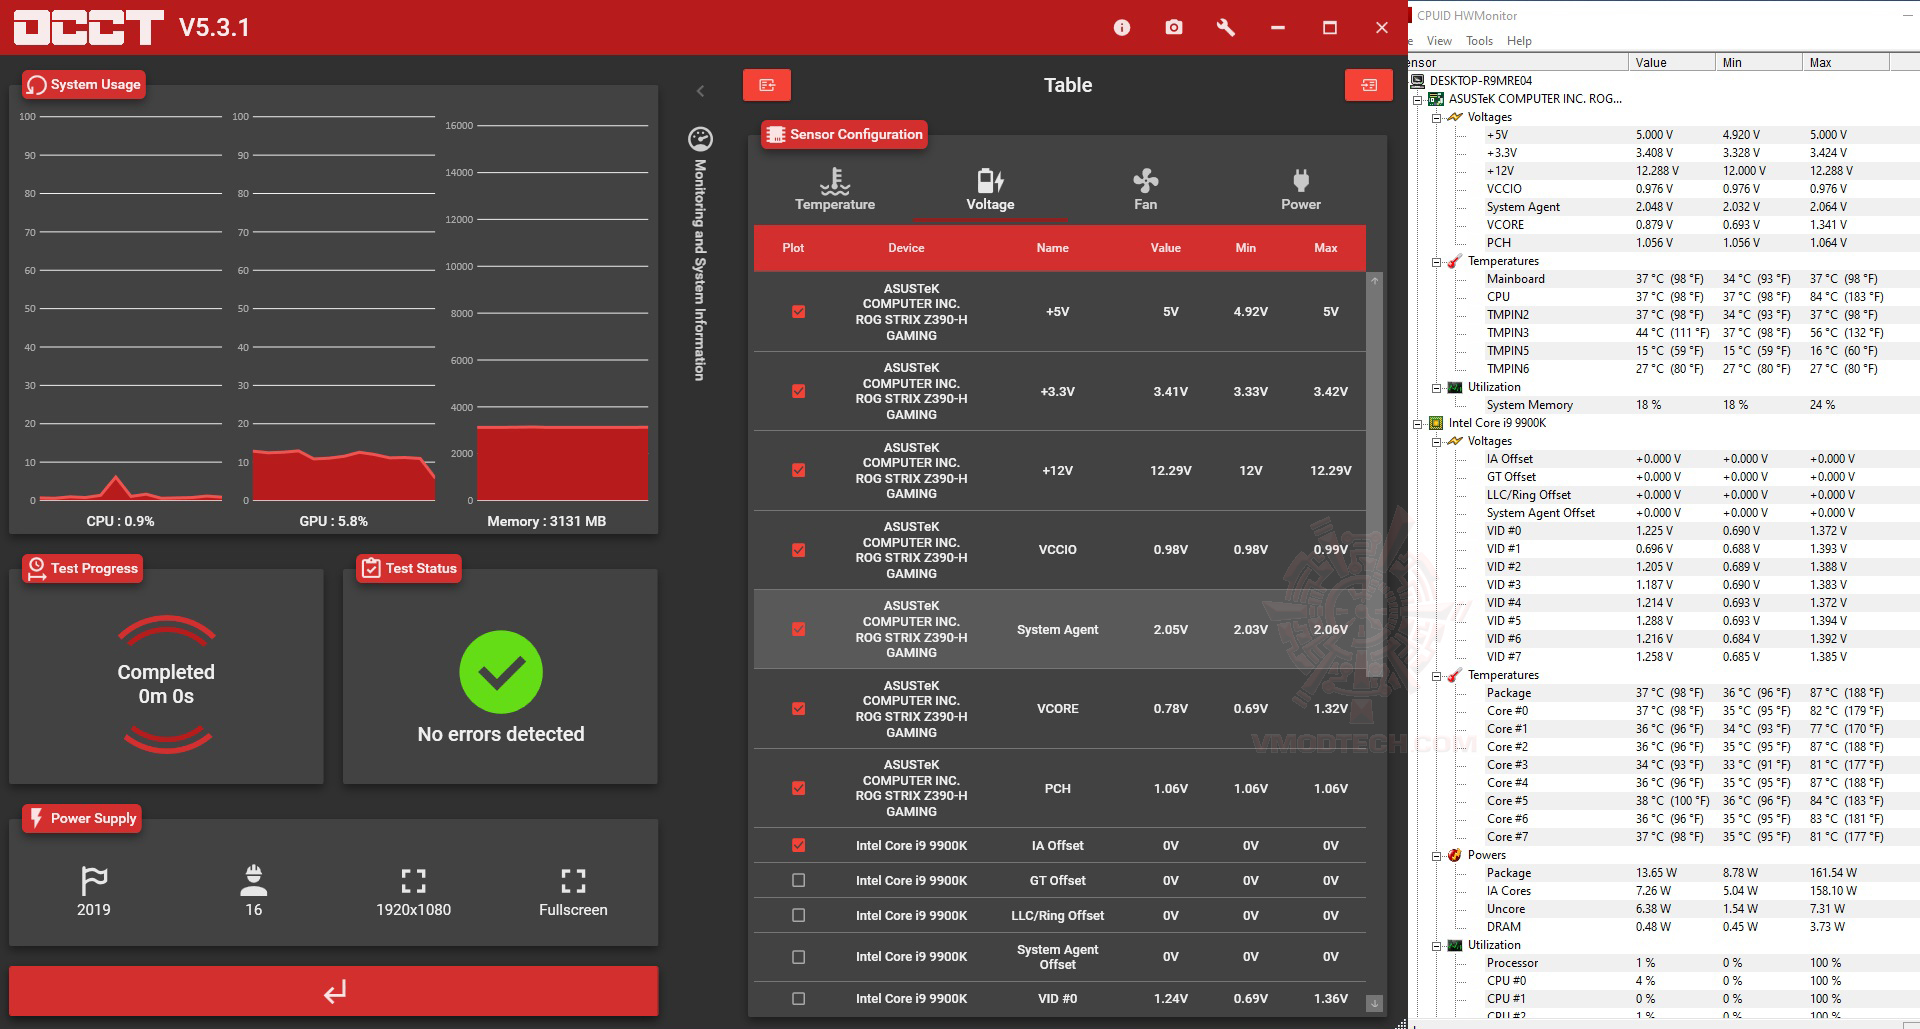Image resolution: width=1920 pixels, height=1029 pixels.
Task: Click the red start test button
Action: (x=334, y=991)
